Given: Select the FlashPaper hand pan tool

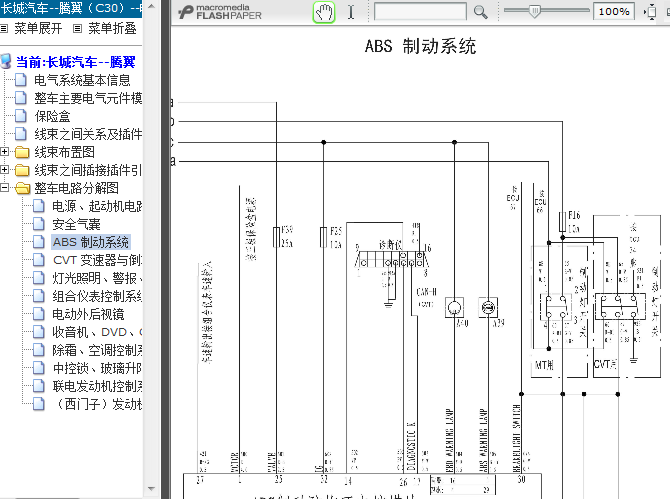Looking at the screenshot, I should 324,12.
